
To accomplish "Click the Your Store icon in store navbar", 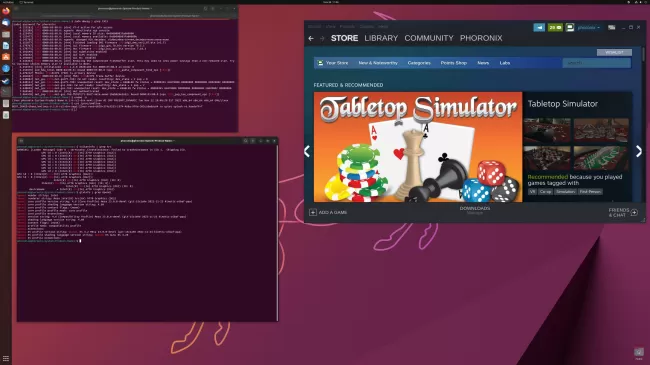I will click(320, 63).
